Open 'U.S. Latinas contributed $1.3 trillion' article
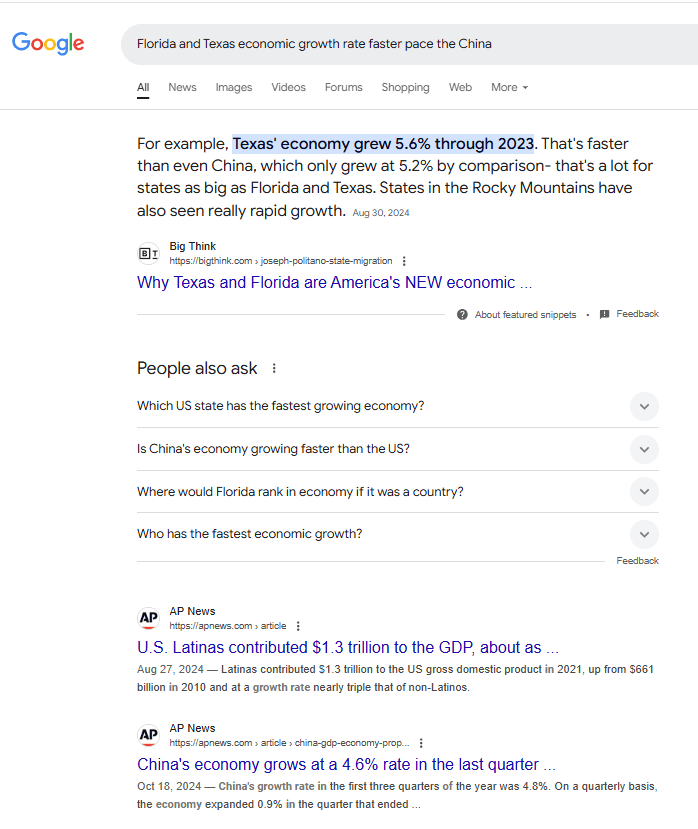The width and height of the screenshot is (698, 829). 347,648
